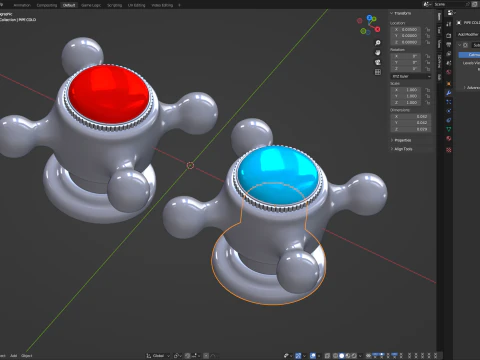This screenshot has width=480, height=360.
Task: Open the World properties tab icon
Action: 449,72
